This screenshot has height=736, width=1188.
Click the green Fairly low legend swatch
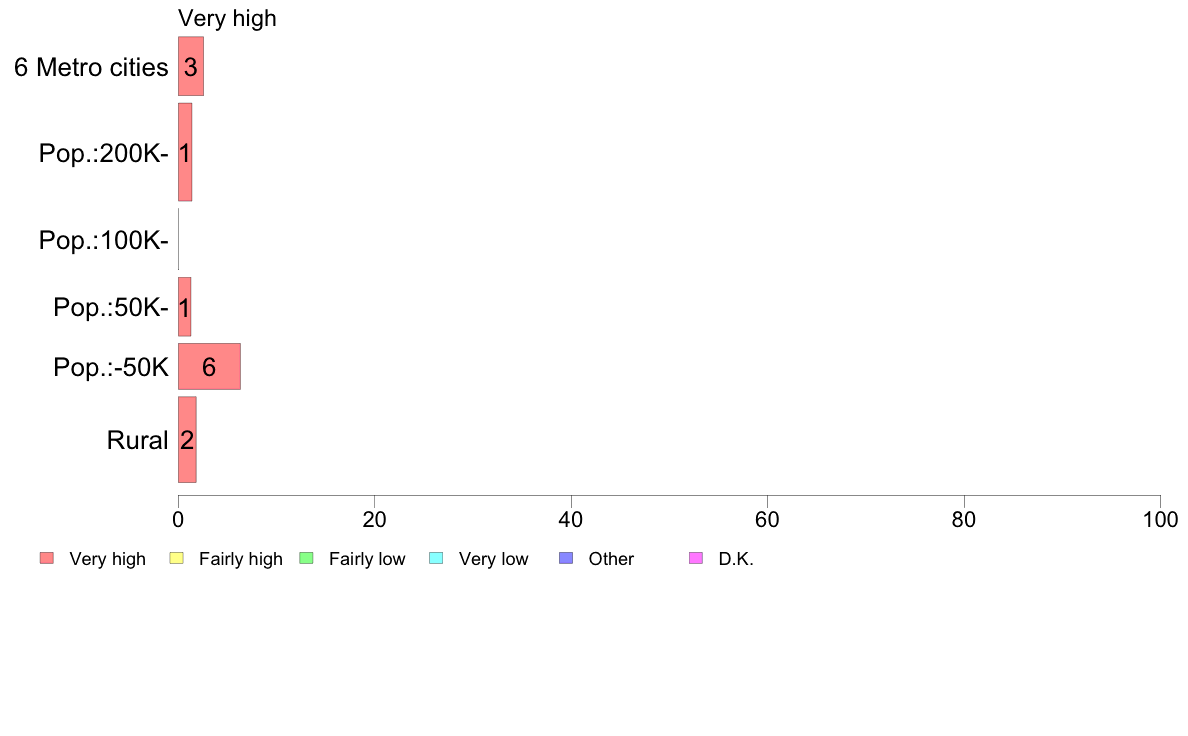coord(307,559)
